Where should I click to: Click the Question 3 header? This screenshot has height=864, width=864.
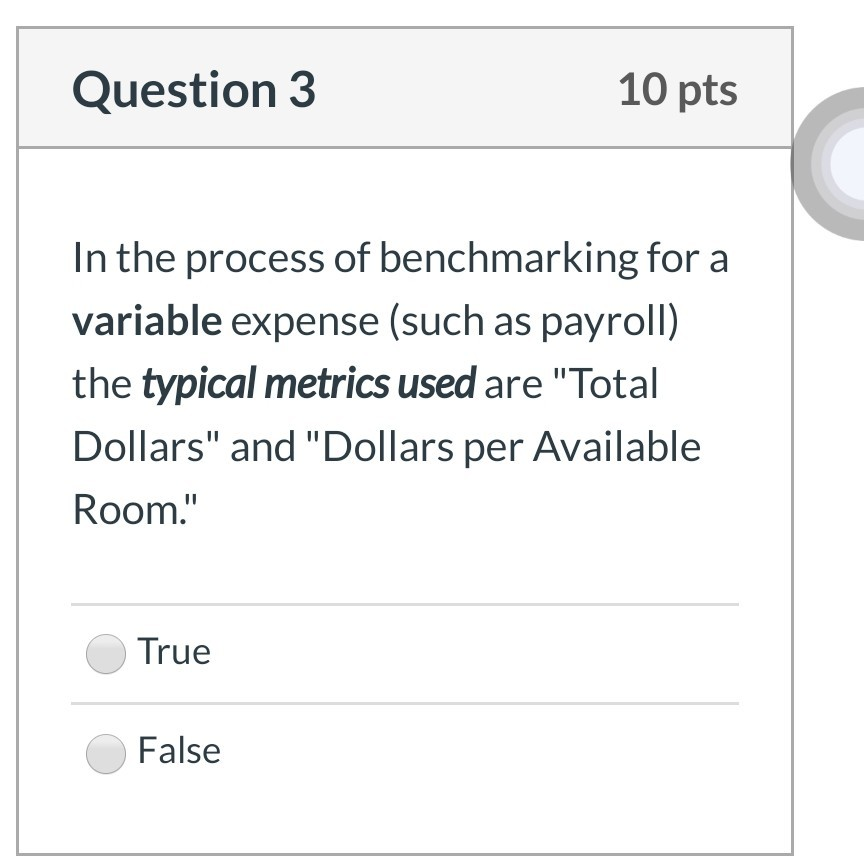(195, 90)
